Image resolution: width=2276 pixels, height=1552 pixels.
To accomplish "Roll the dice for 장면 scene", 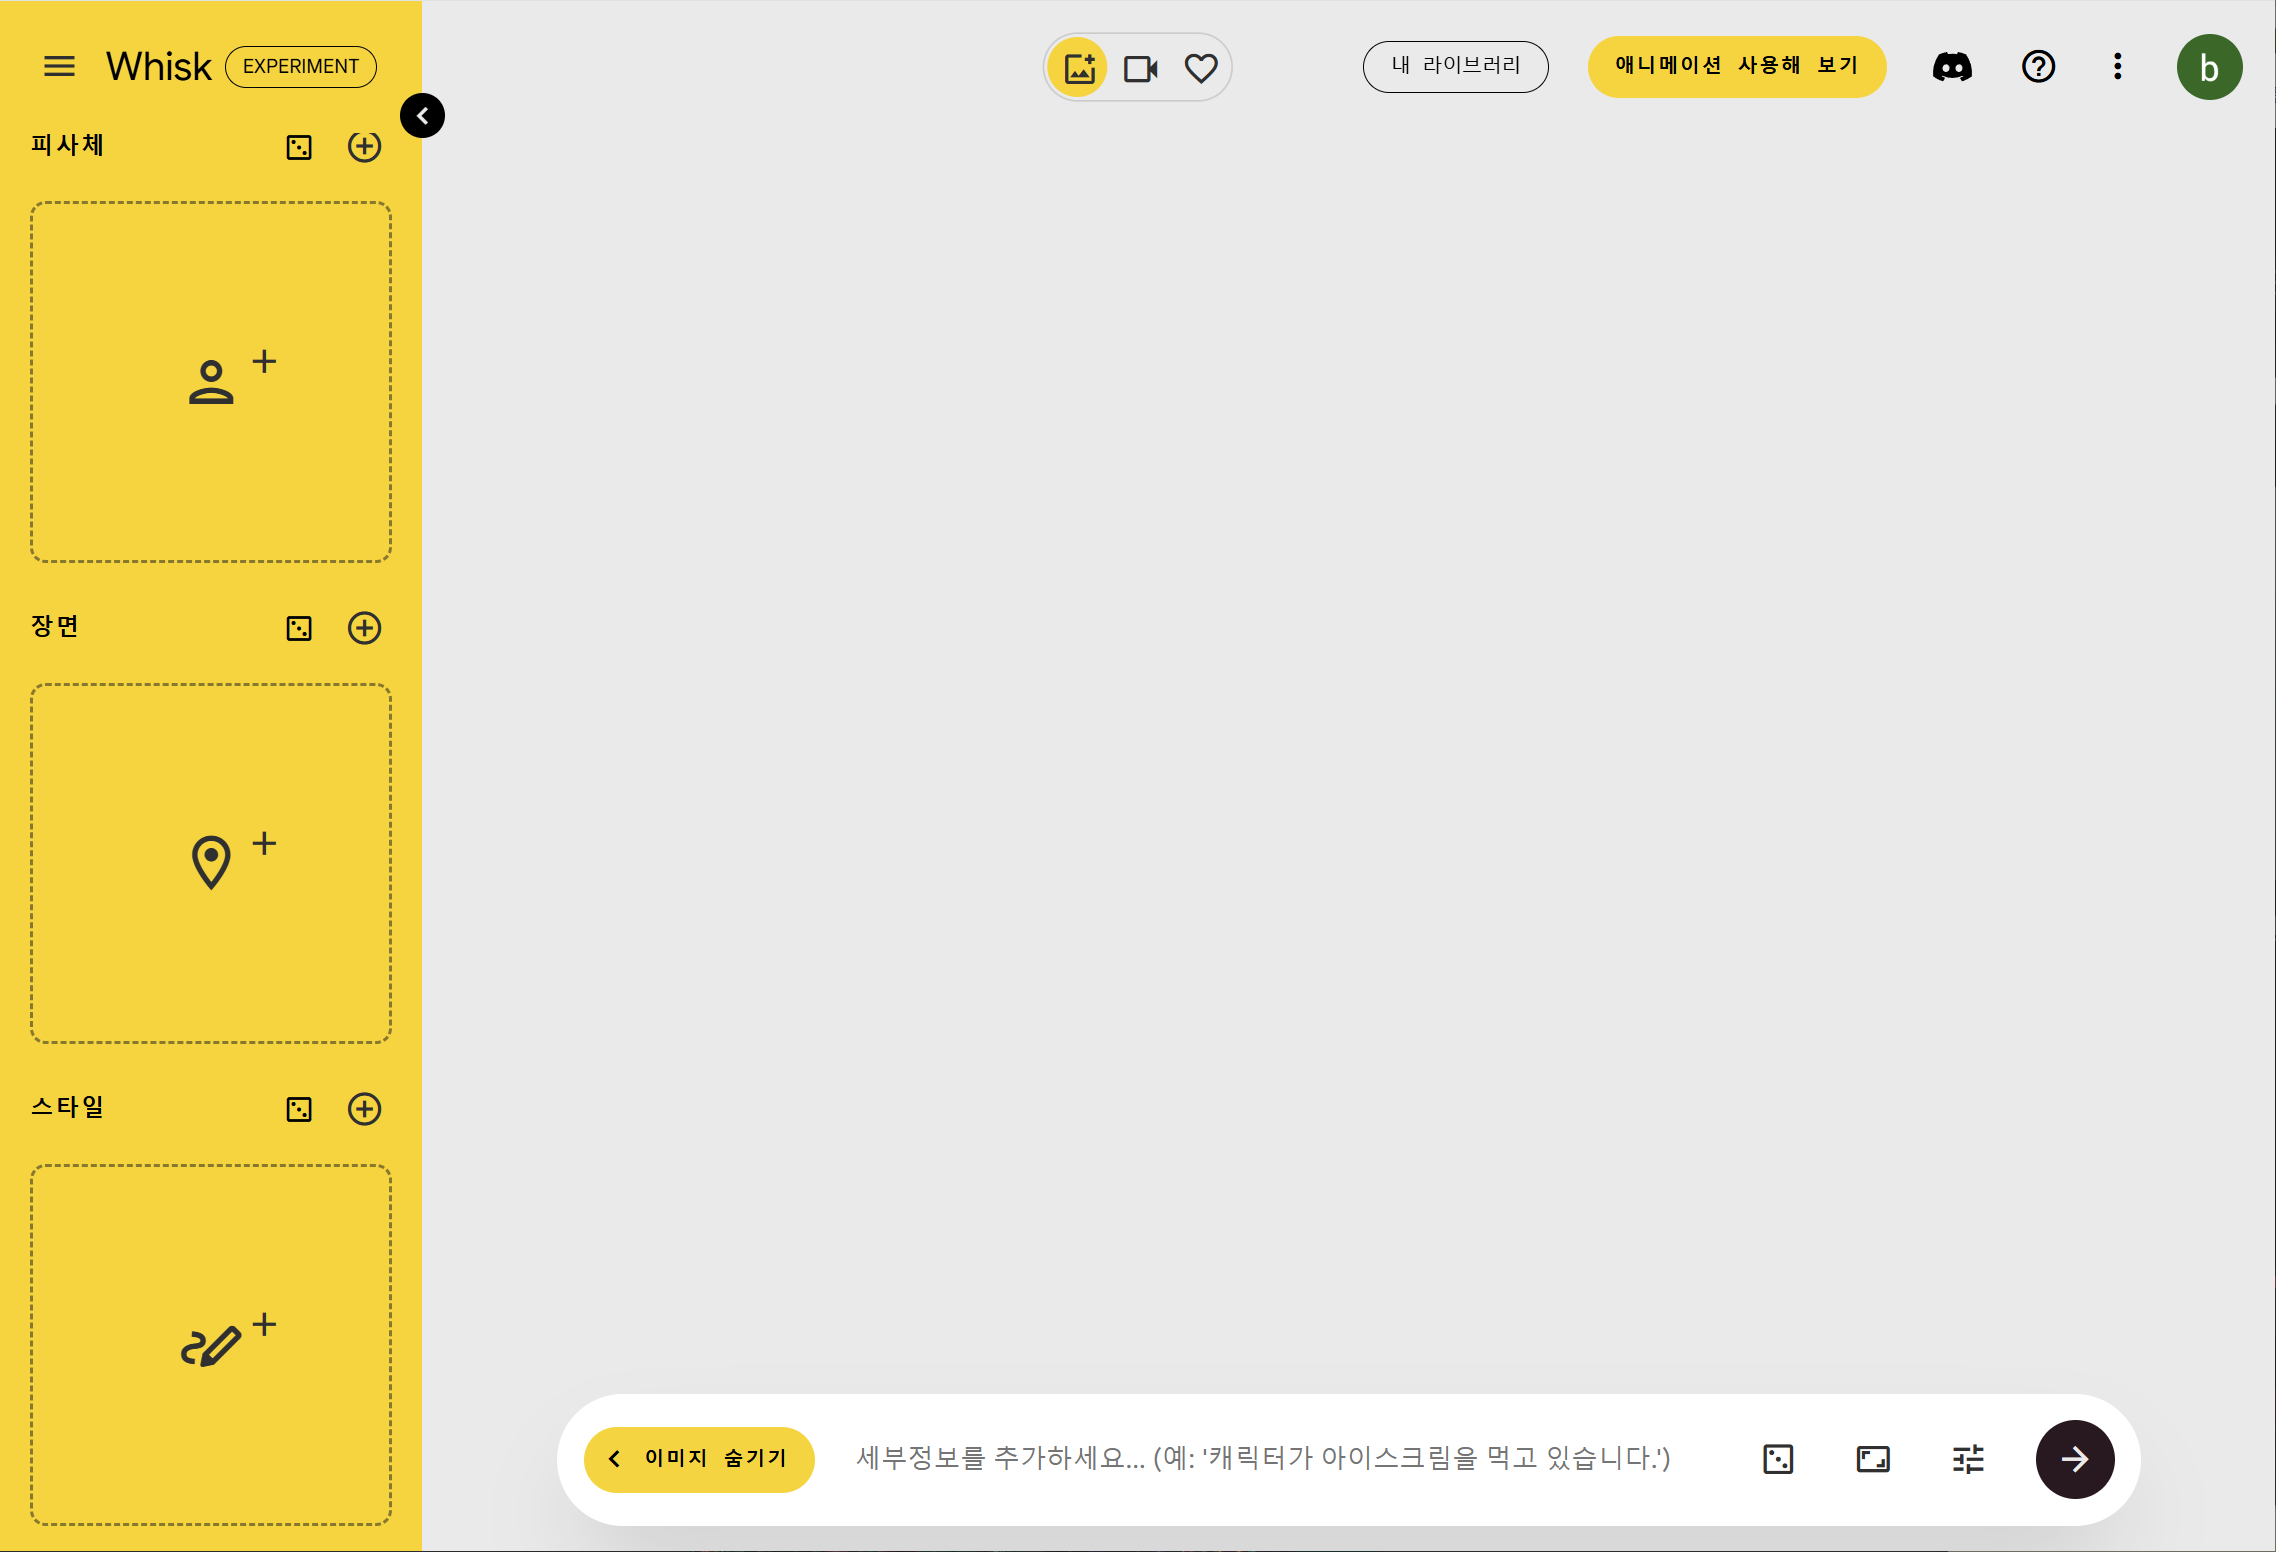I will 299,628.
